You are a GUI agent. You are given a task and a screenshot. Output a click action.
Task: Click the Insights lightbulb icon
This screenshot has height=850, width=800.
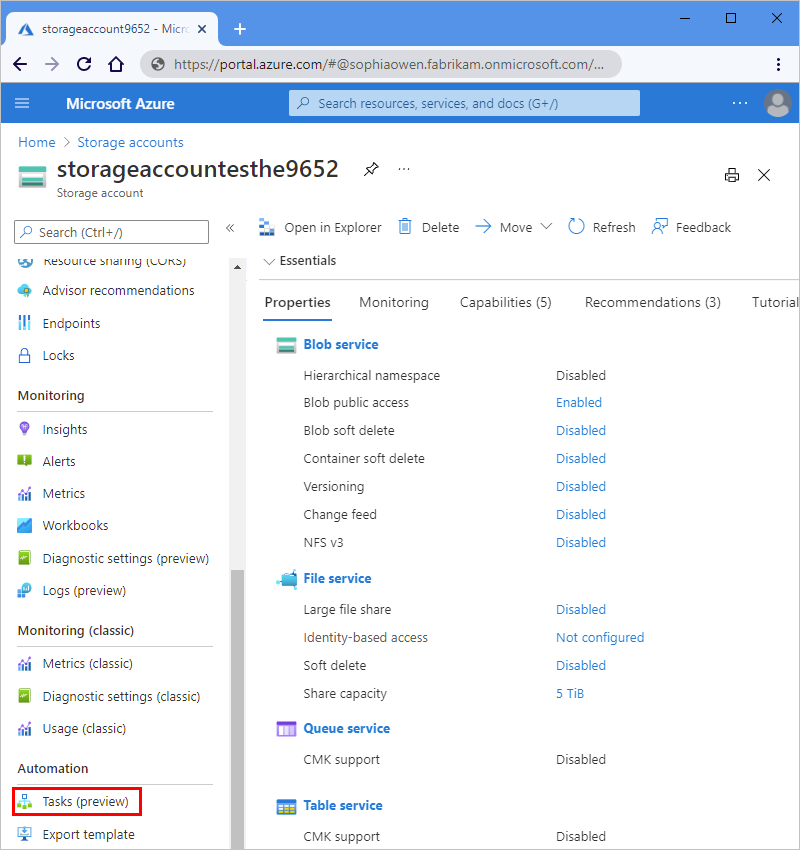pos(24,429)
